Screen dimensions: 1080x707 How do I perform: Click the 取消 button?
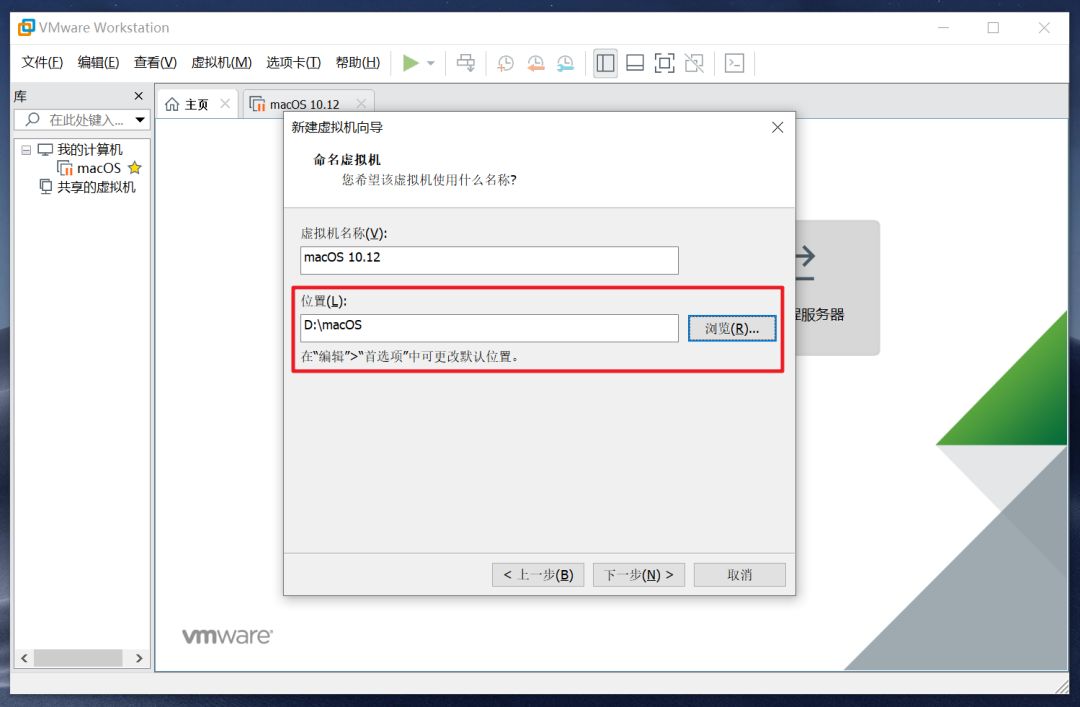pyautogui.click(x=740, y=575)
